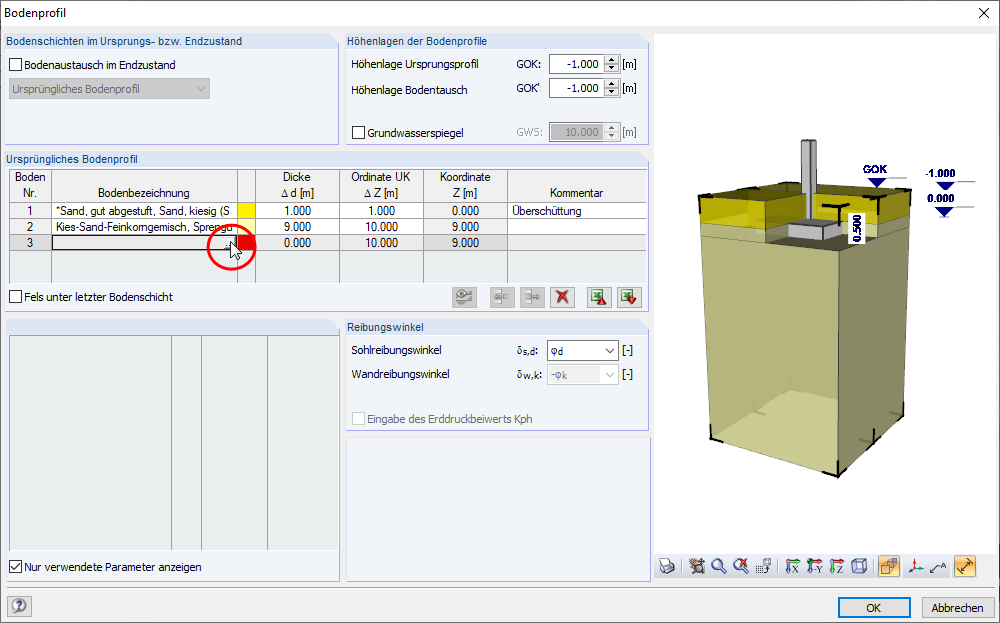This screenshot has height=623, width=1000.
Task: Decrease Höhenlage Bodentausch GOK' value
Action: click(612, 93)
